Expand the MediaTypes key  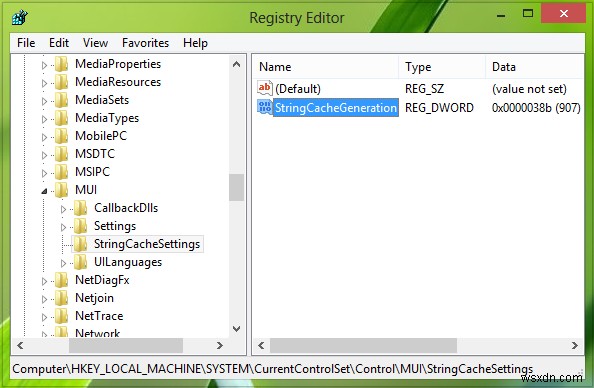pyautogui.click(x=44, y=119)
